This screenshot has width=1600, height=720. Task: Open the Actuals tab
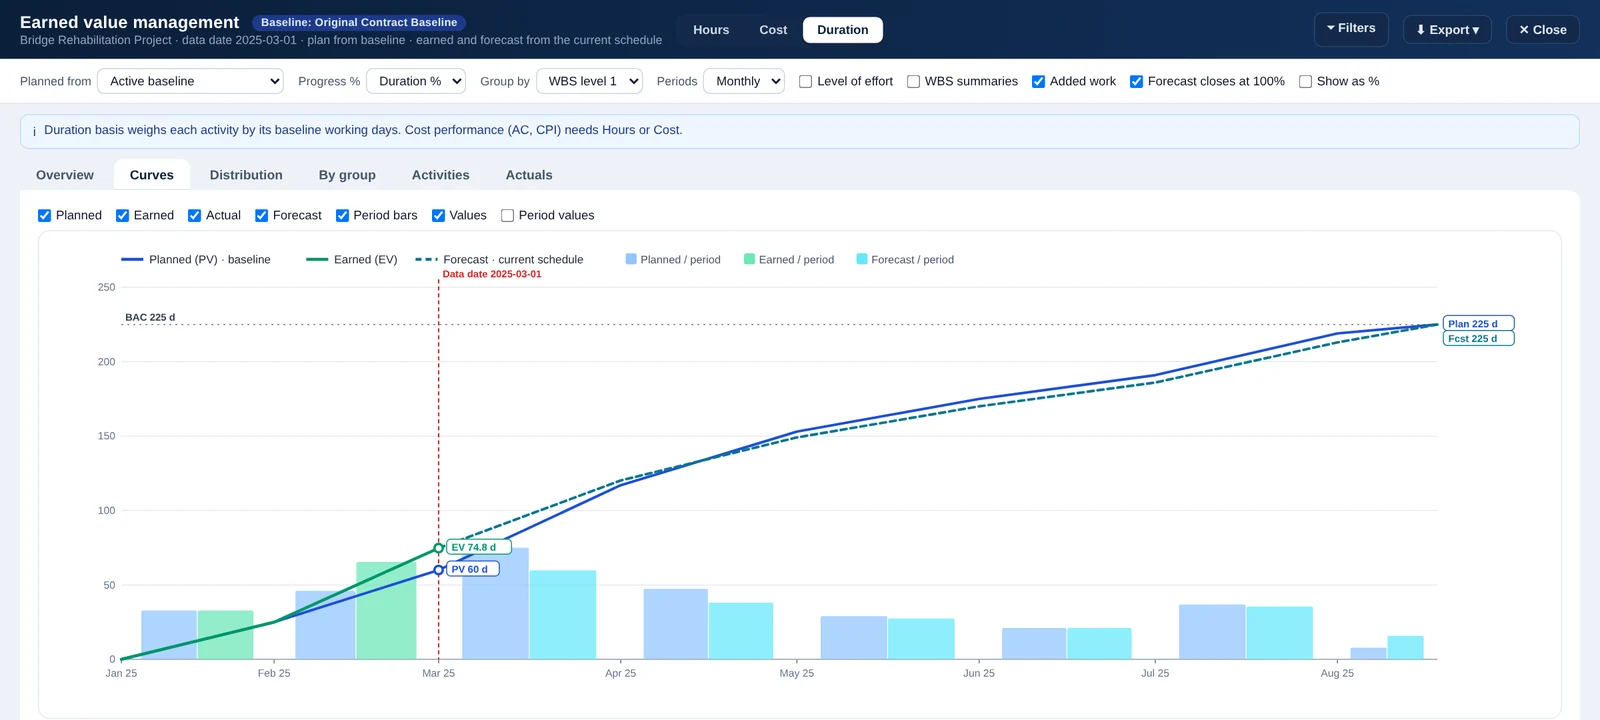click(529, 175)
